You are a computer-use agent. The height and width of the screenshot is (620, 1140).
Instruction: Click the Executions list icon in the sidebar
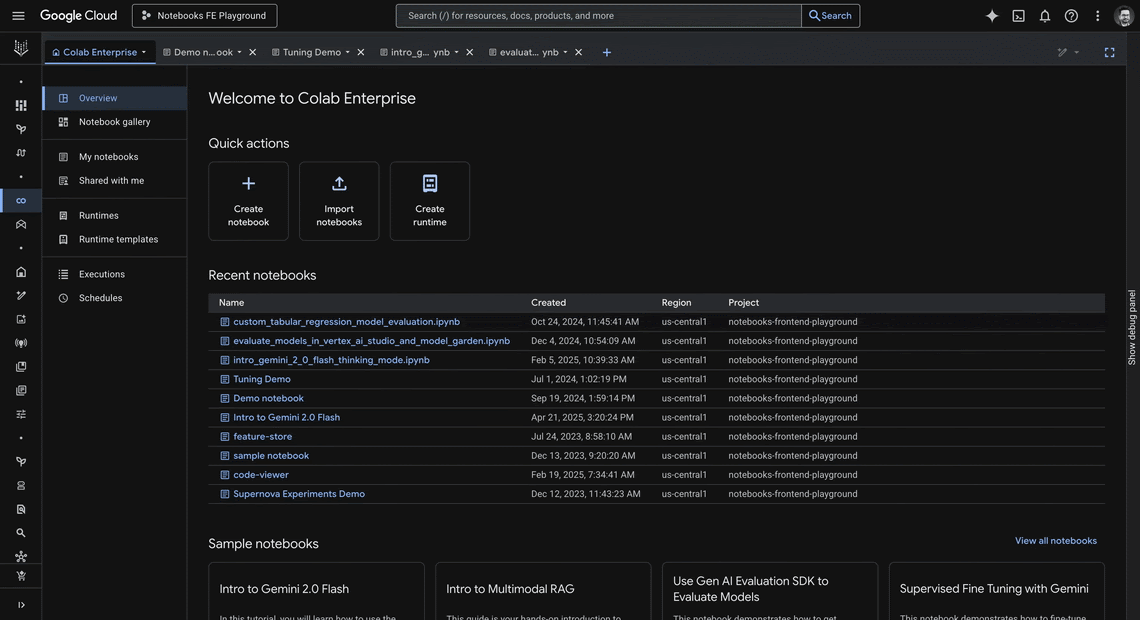tap(63, 274)
